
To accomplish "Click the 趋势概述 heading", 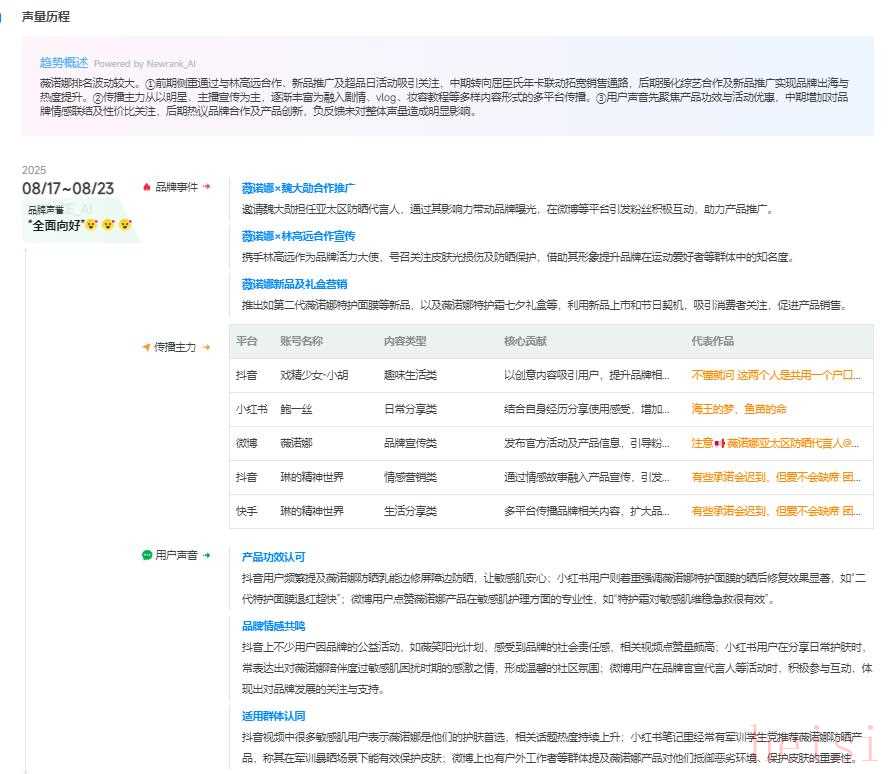I will (x=64, y=62).
